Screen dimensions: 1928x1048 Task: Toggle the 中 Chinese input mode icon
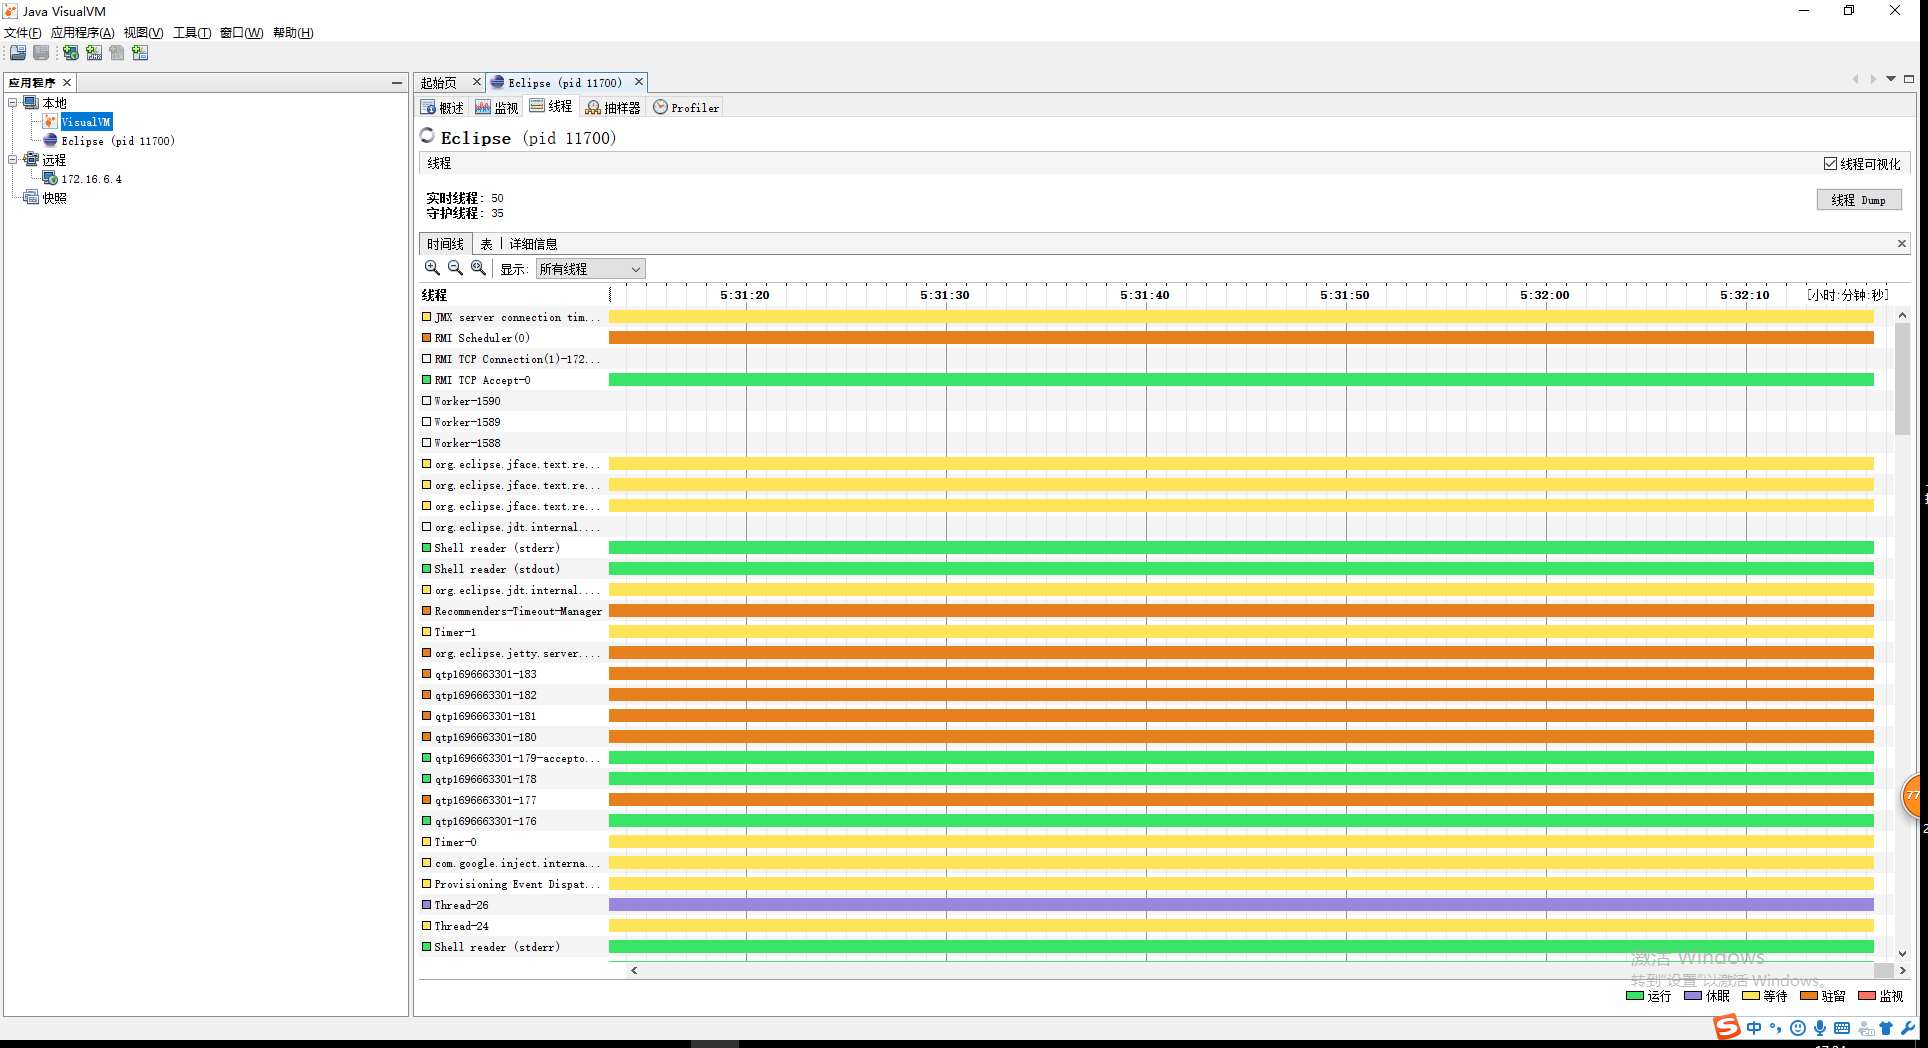coord(1754,1028)
